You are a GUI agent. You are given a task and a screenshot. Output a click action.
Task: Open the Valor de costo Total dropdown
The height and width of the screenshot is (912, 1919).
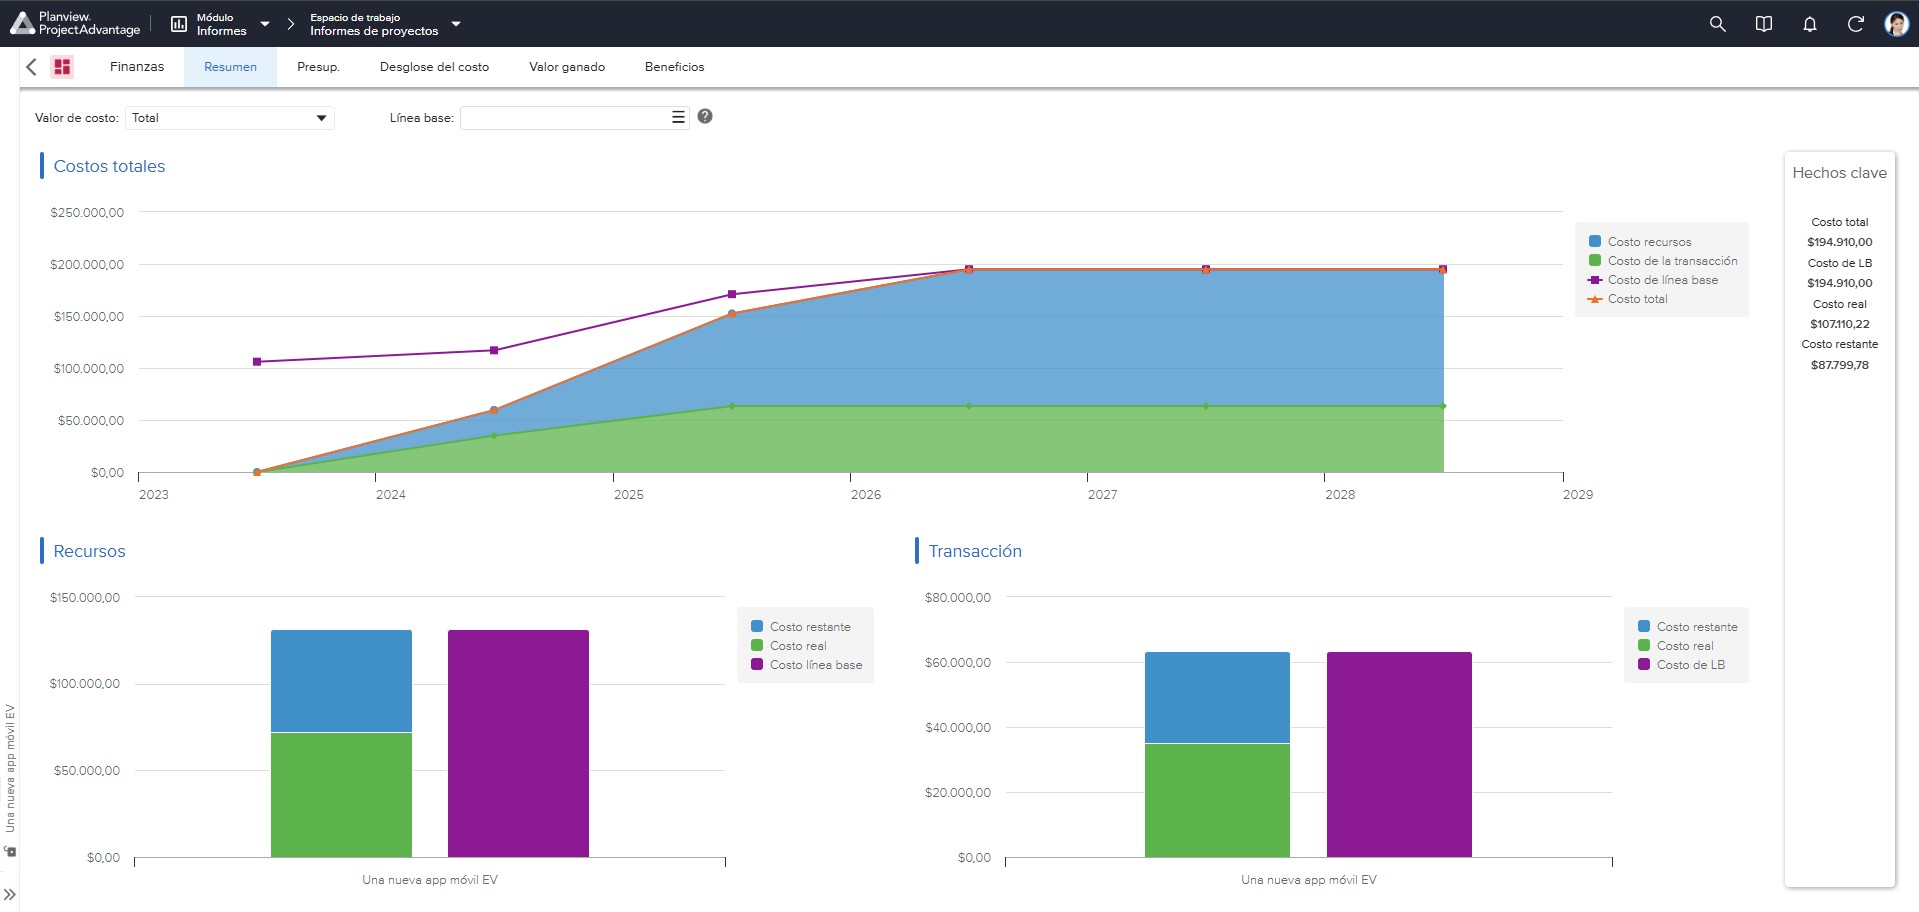tap(230, 118)
